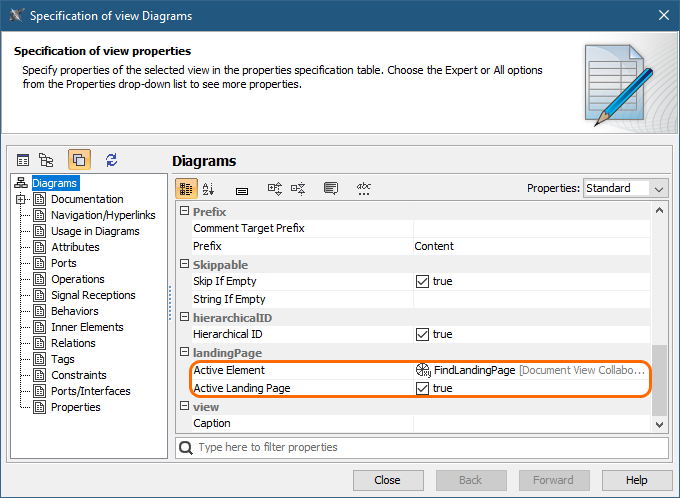Click the tree structure view icon
Image resolution: width=680 pixels, height=498 pixels.
click(x=46, y=160)
